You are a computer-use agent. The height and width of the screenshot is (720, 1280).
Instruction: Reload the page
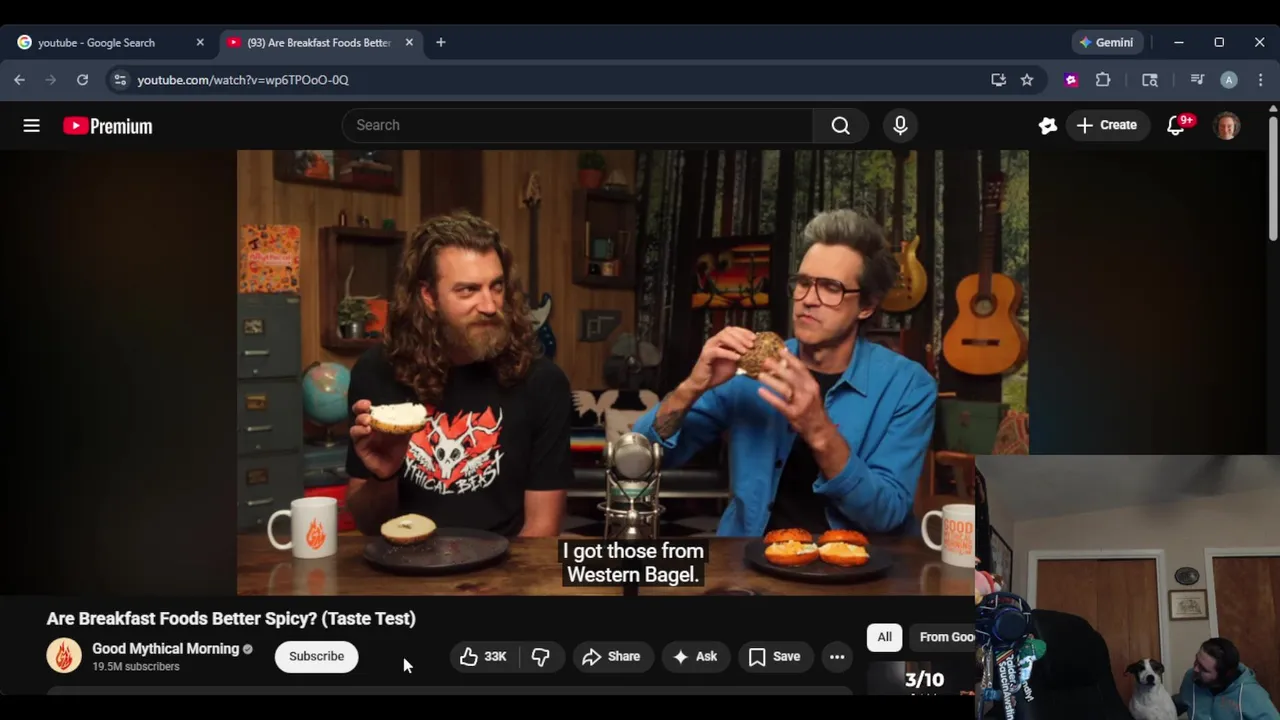[x=83, y=80]
